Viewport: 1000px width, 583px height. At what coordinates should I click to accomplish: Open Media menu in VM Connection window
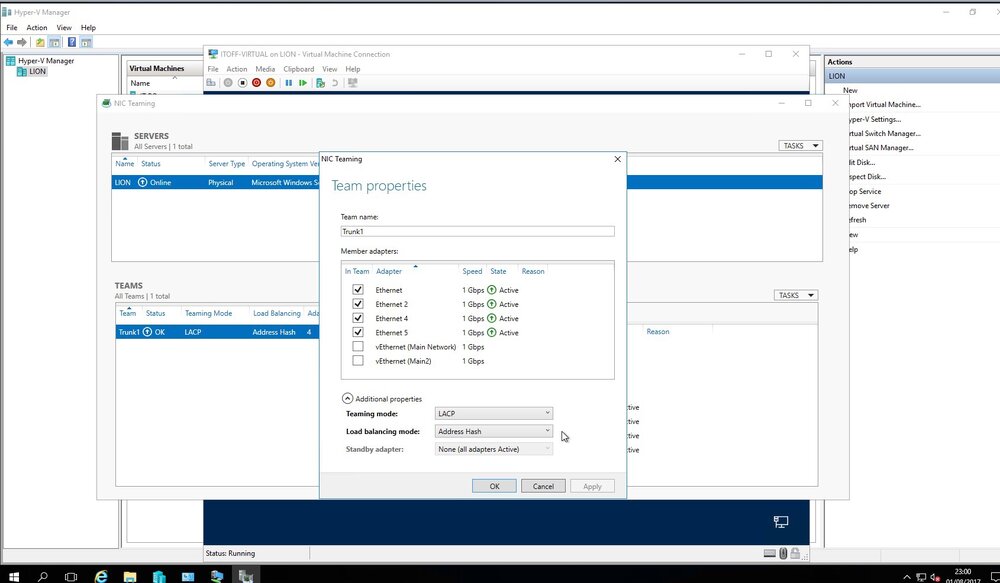click(x=265, y=69)
